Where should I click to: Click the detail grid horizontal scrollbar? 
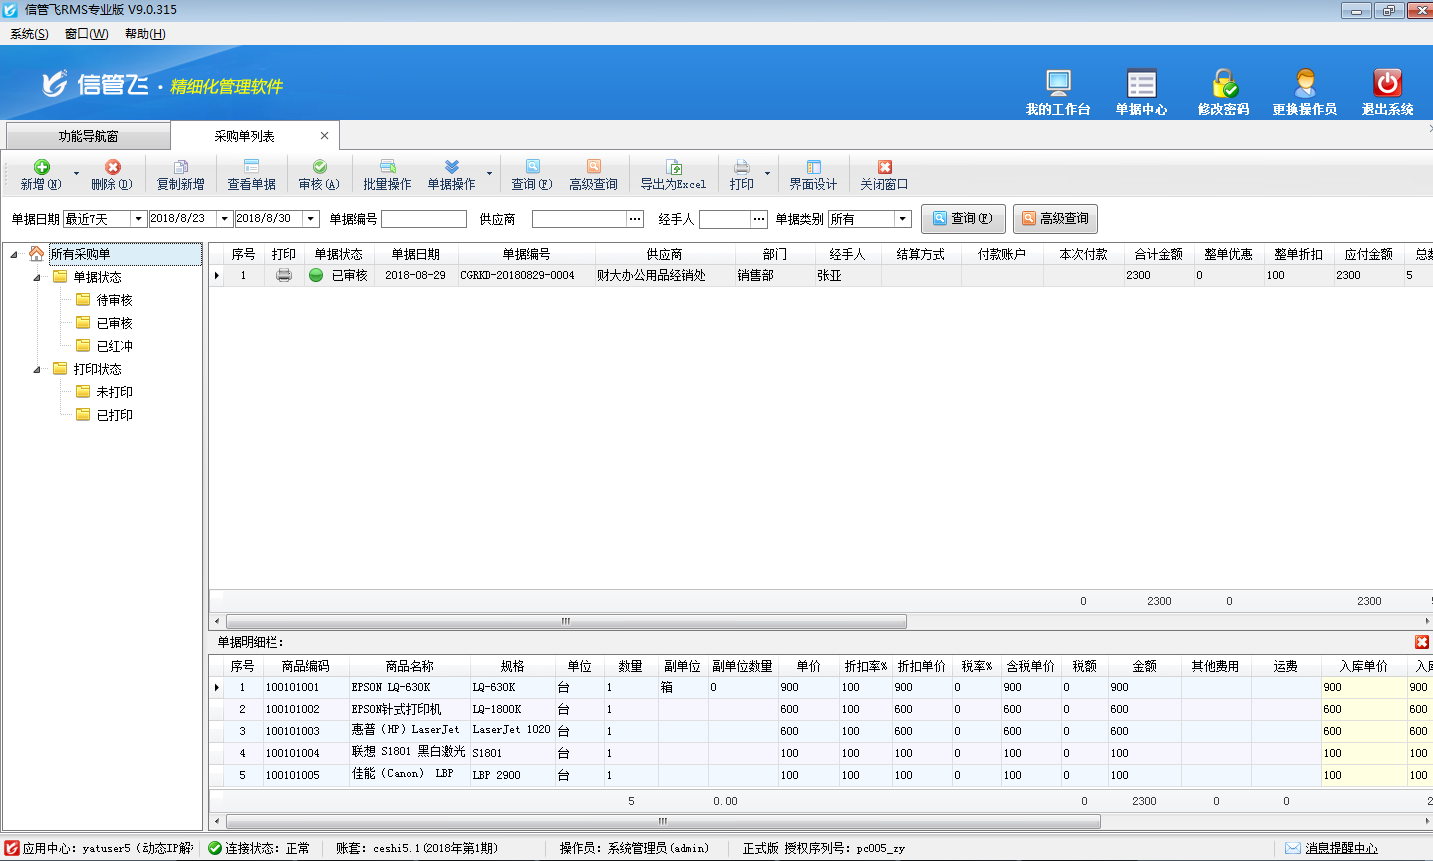662,821
